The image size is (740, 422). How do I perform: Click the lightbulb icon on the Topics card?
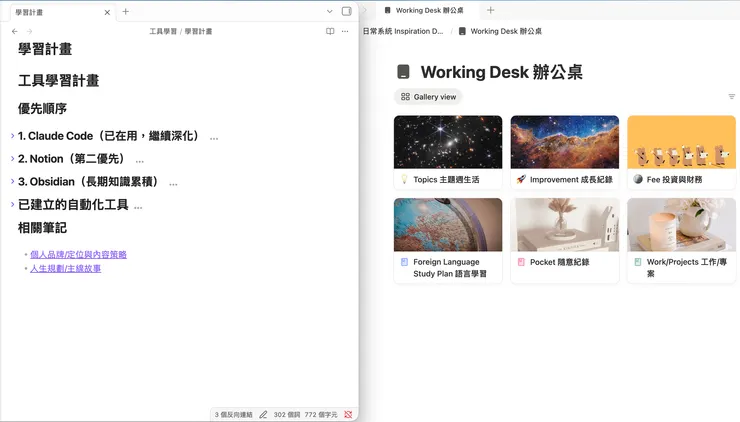pyautogui.click(x=404, y=179)
